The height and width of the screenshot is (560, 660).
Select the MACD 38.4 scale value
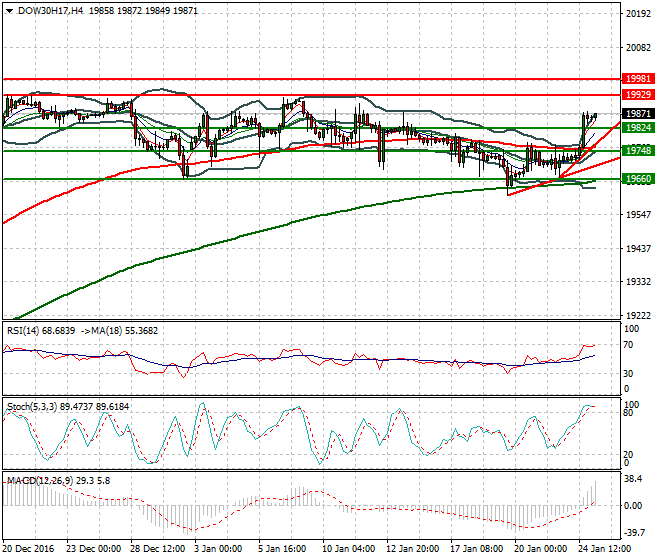(x=633, y=479)
